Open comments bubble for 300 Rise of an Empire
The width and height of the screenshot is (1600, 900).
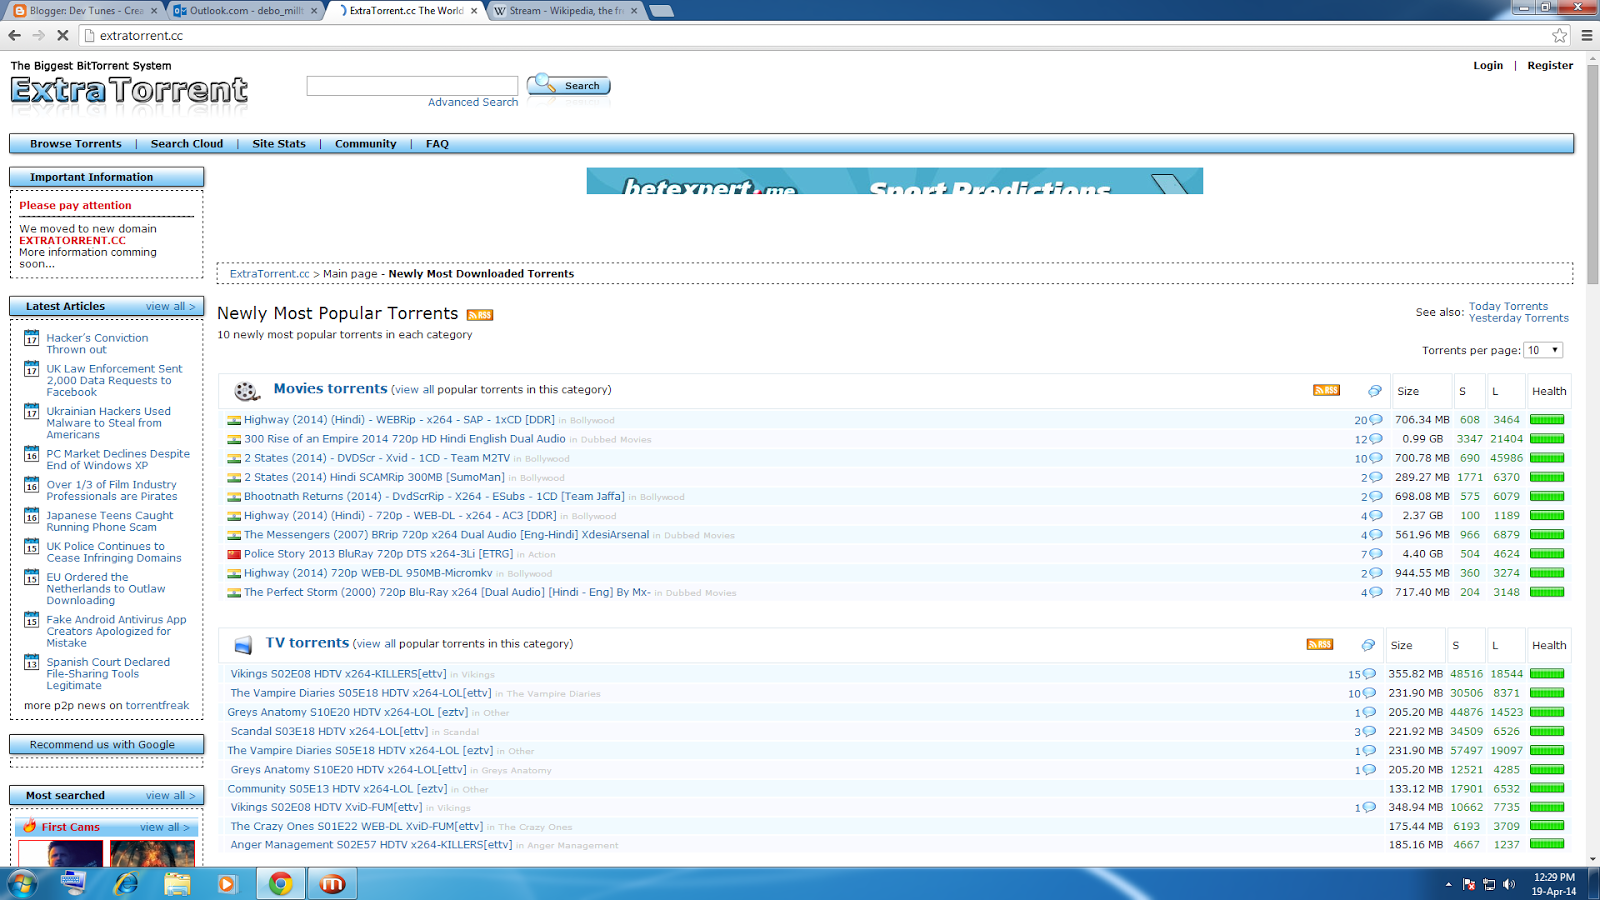coord(1376,439)
